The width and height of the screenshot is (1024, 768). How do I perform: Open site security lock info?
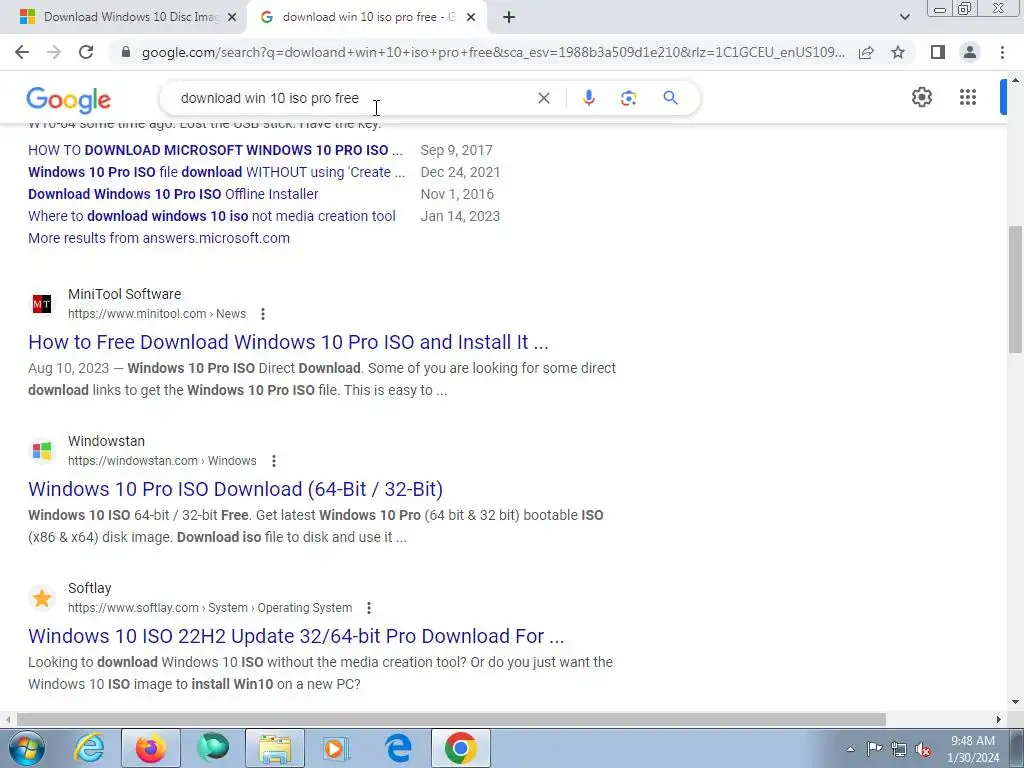(x=126, y=52)
